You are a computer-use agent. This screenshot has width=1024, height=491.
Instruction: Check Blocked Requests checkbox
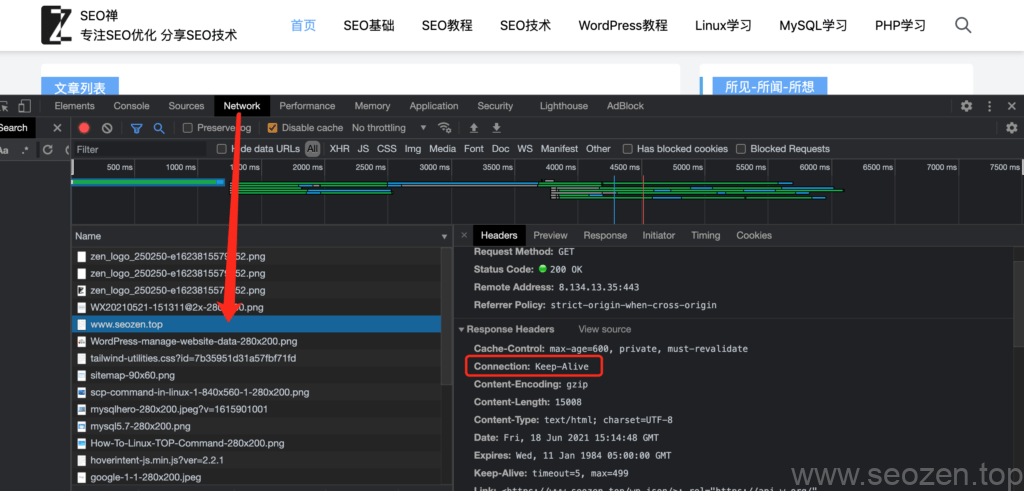(741, 149)
